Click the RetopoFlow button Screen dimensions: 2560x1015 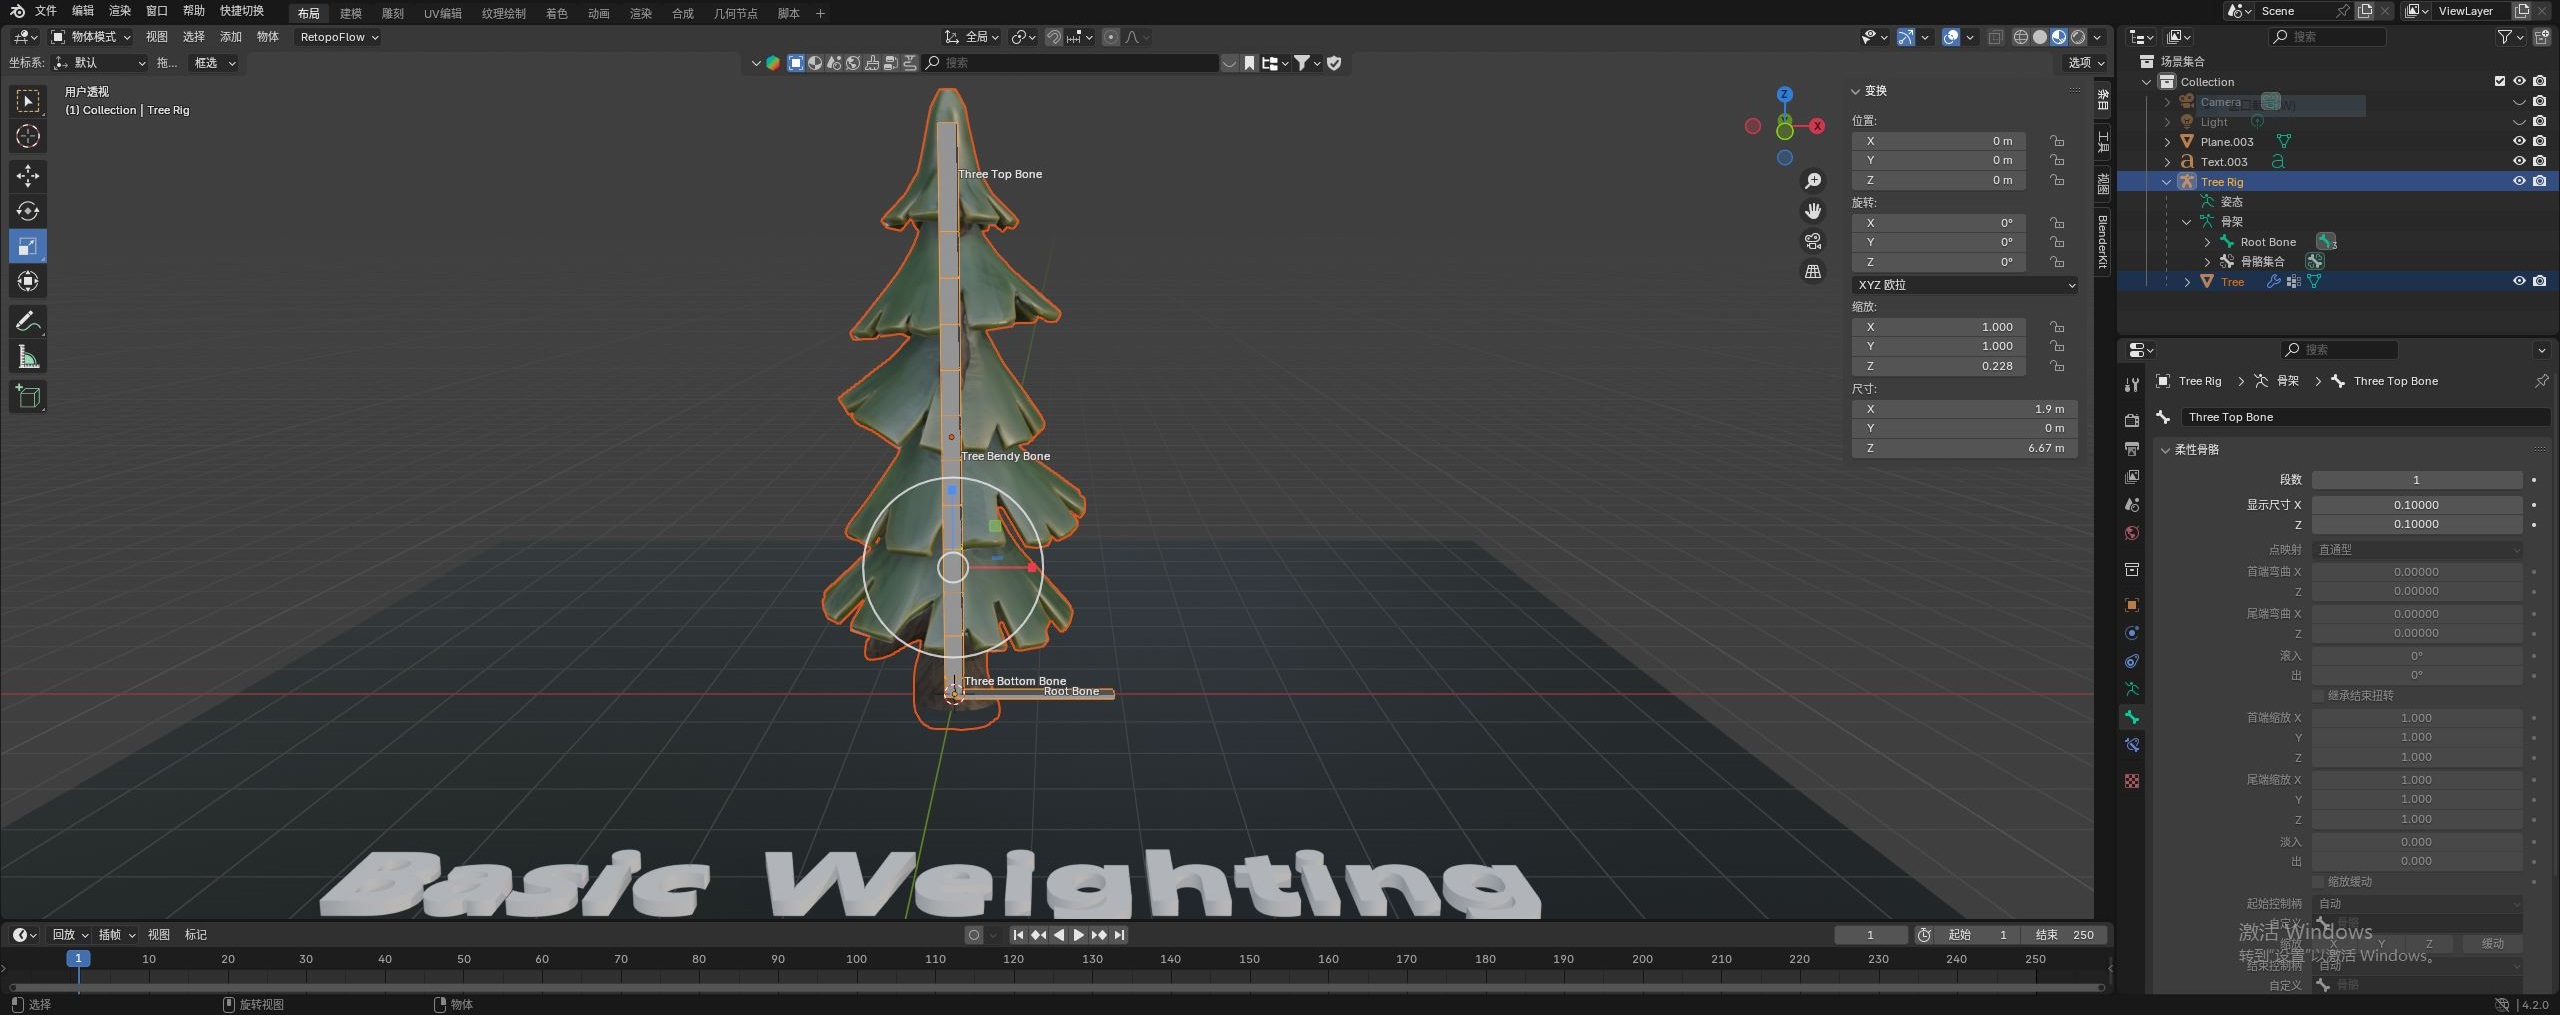click(339, 37)
